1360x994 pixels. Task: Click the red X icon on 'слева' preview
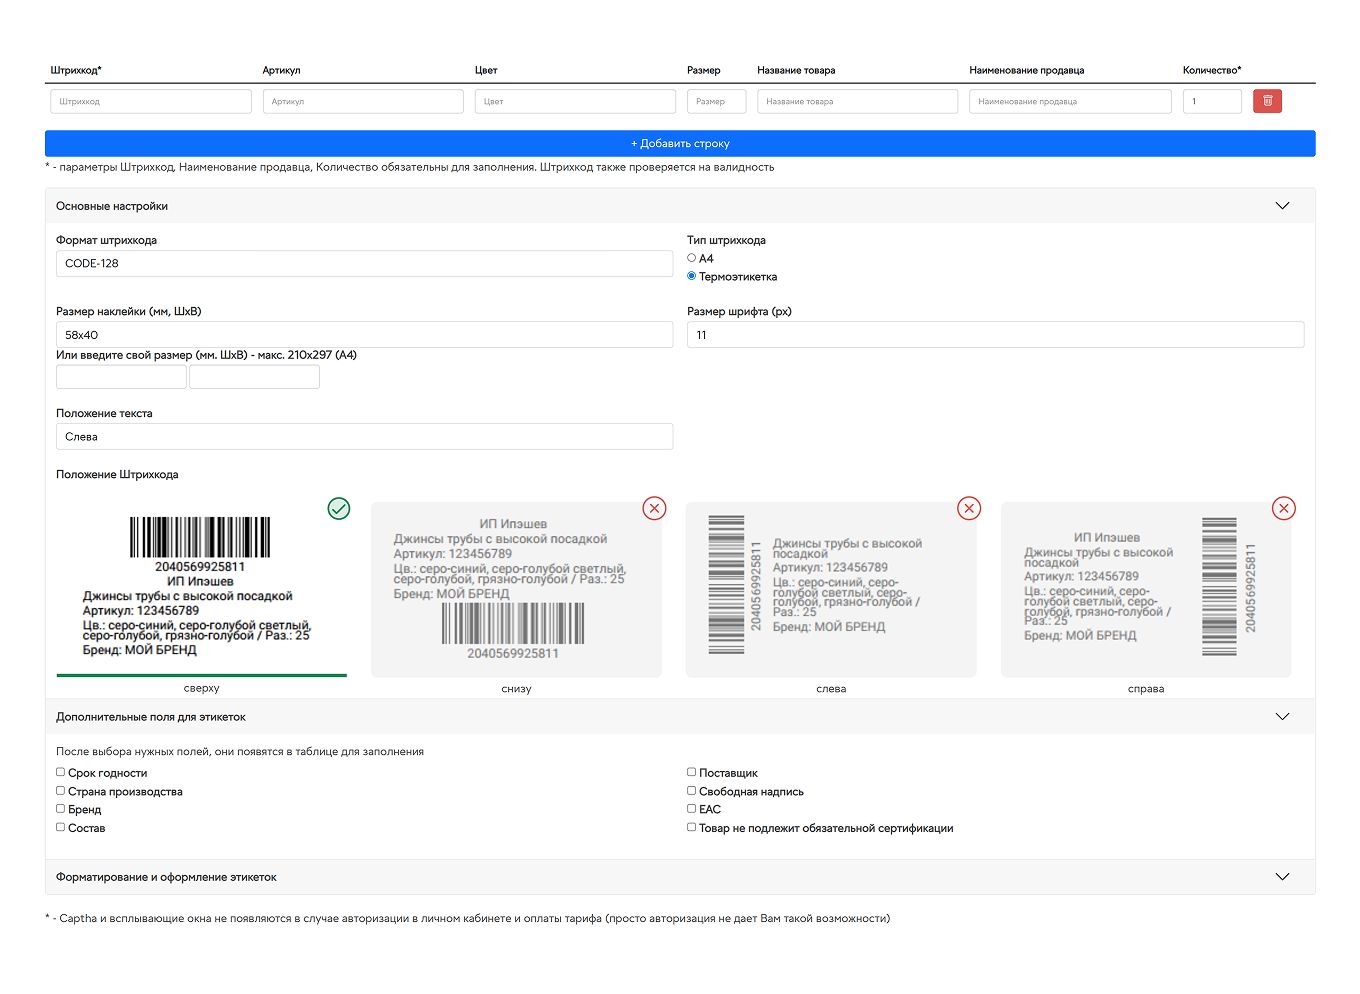point(969,509)
